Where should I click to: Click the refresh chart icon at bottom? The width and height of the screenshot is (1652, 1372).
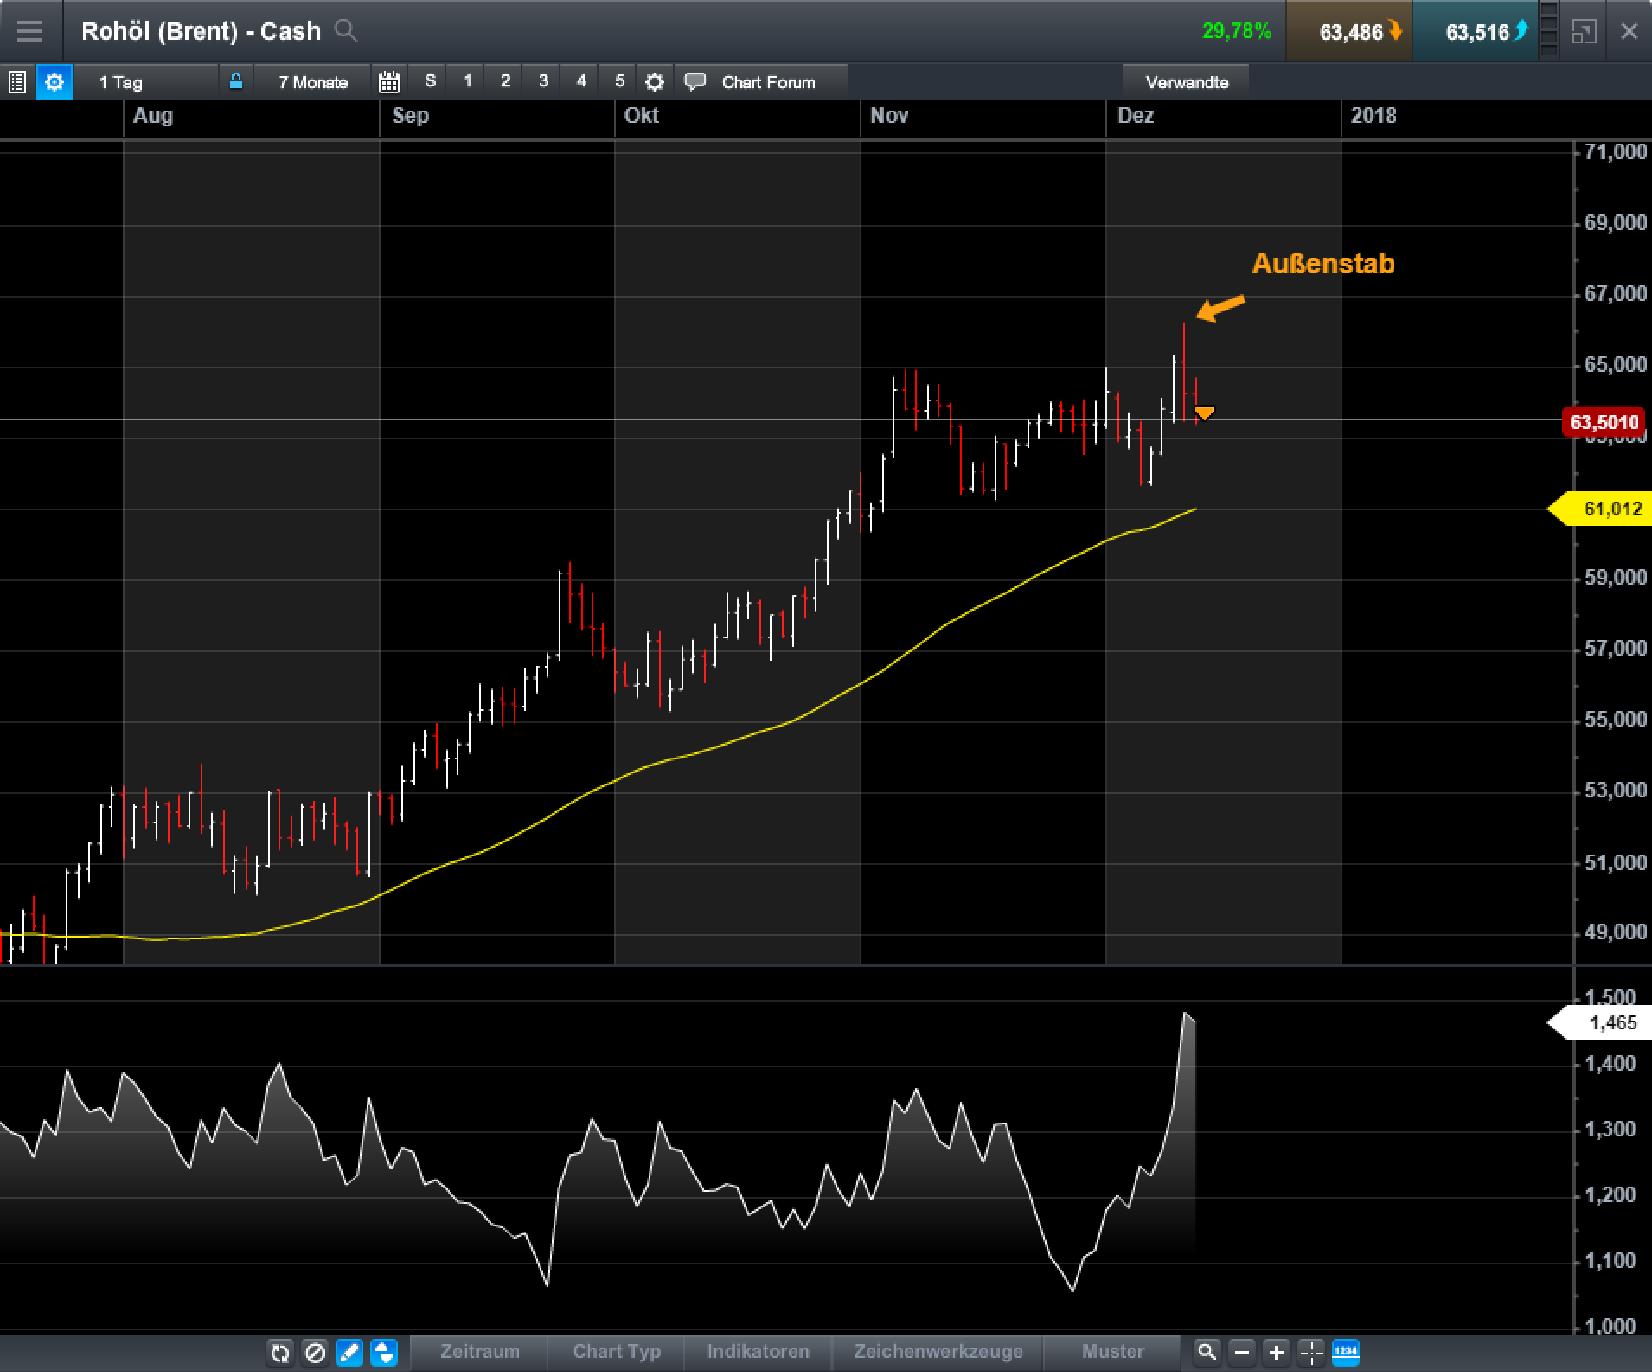click(x=281, y=1352)
